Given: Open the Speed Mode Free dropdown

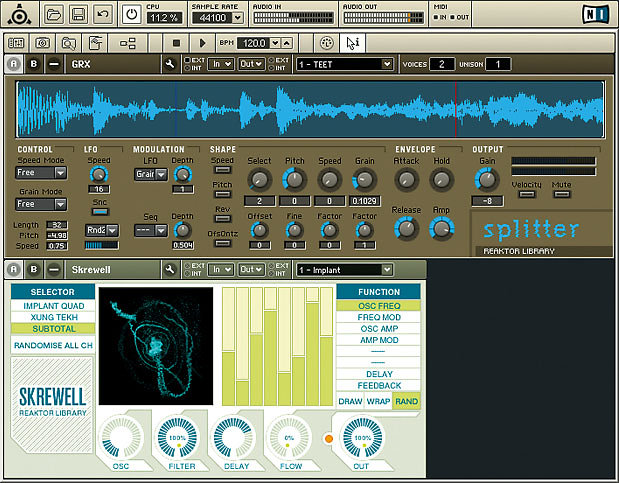Looking at the screenshot, I should pyautogui.click(x=41, y=173).
